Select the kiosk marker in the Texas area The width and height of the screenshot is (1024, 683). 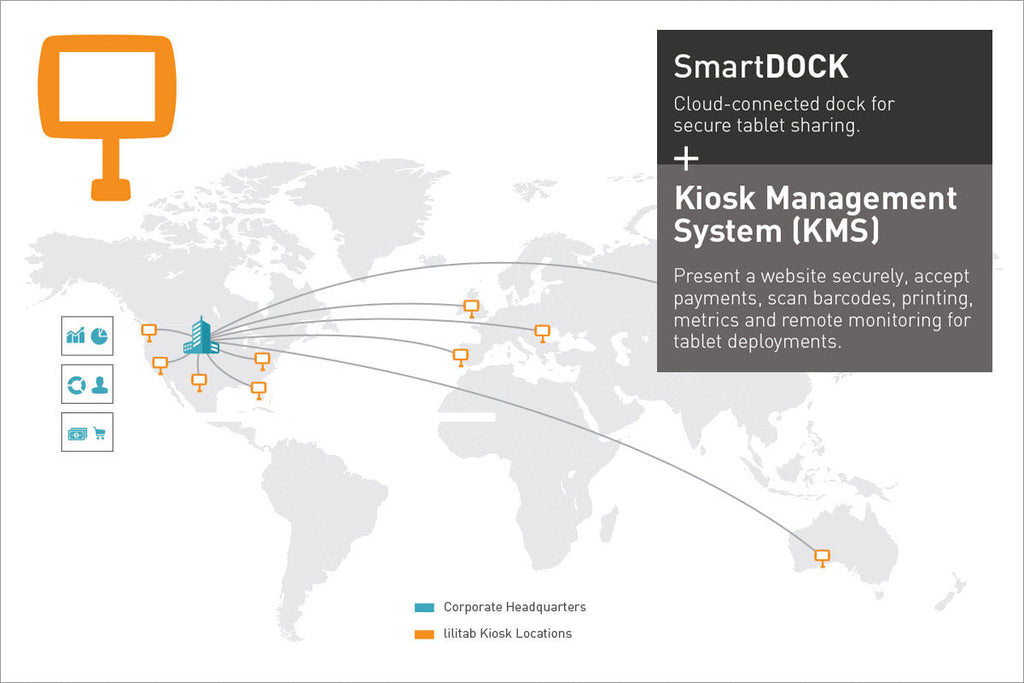(199, 382)
